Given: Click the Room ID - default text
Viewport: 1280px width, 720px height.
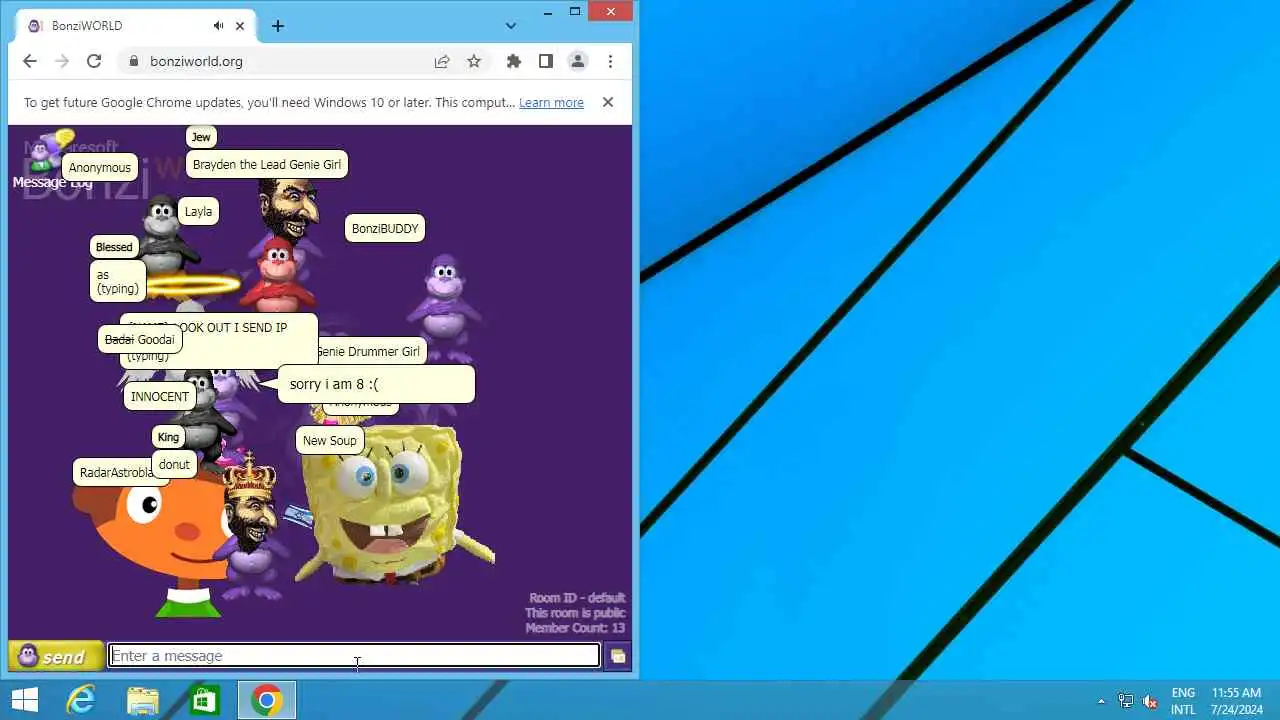Looking at the screenshot, I should pos(577,598).
